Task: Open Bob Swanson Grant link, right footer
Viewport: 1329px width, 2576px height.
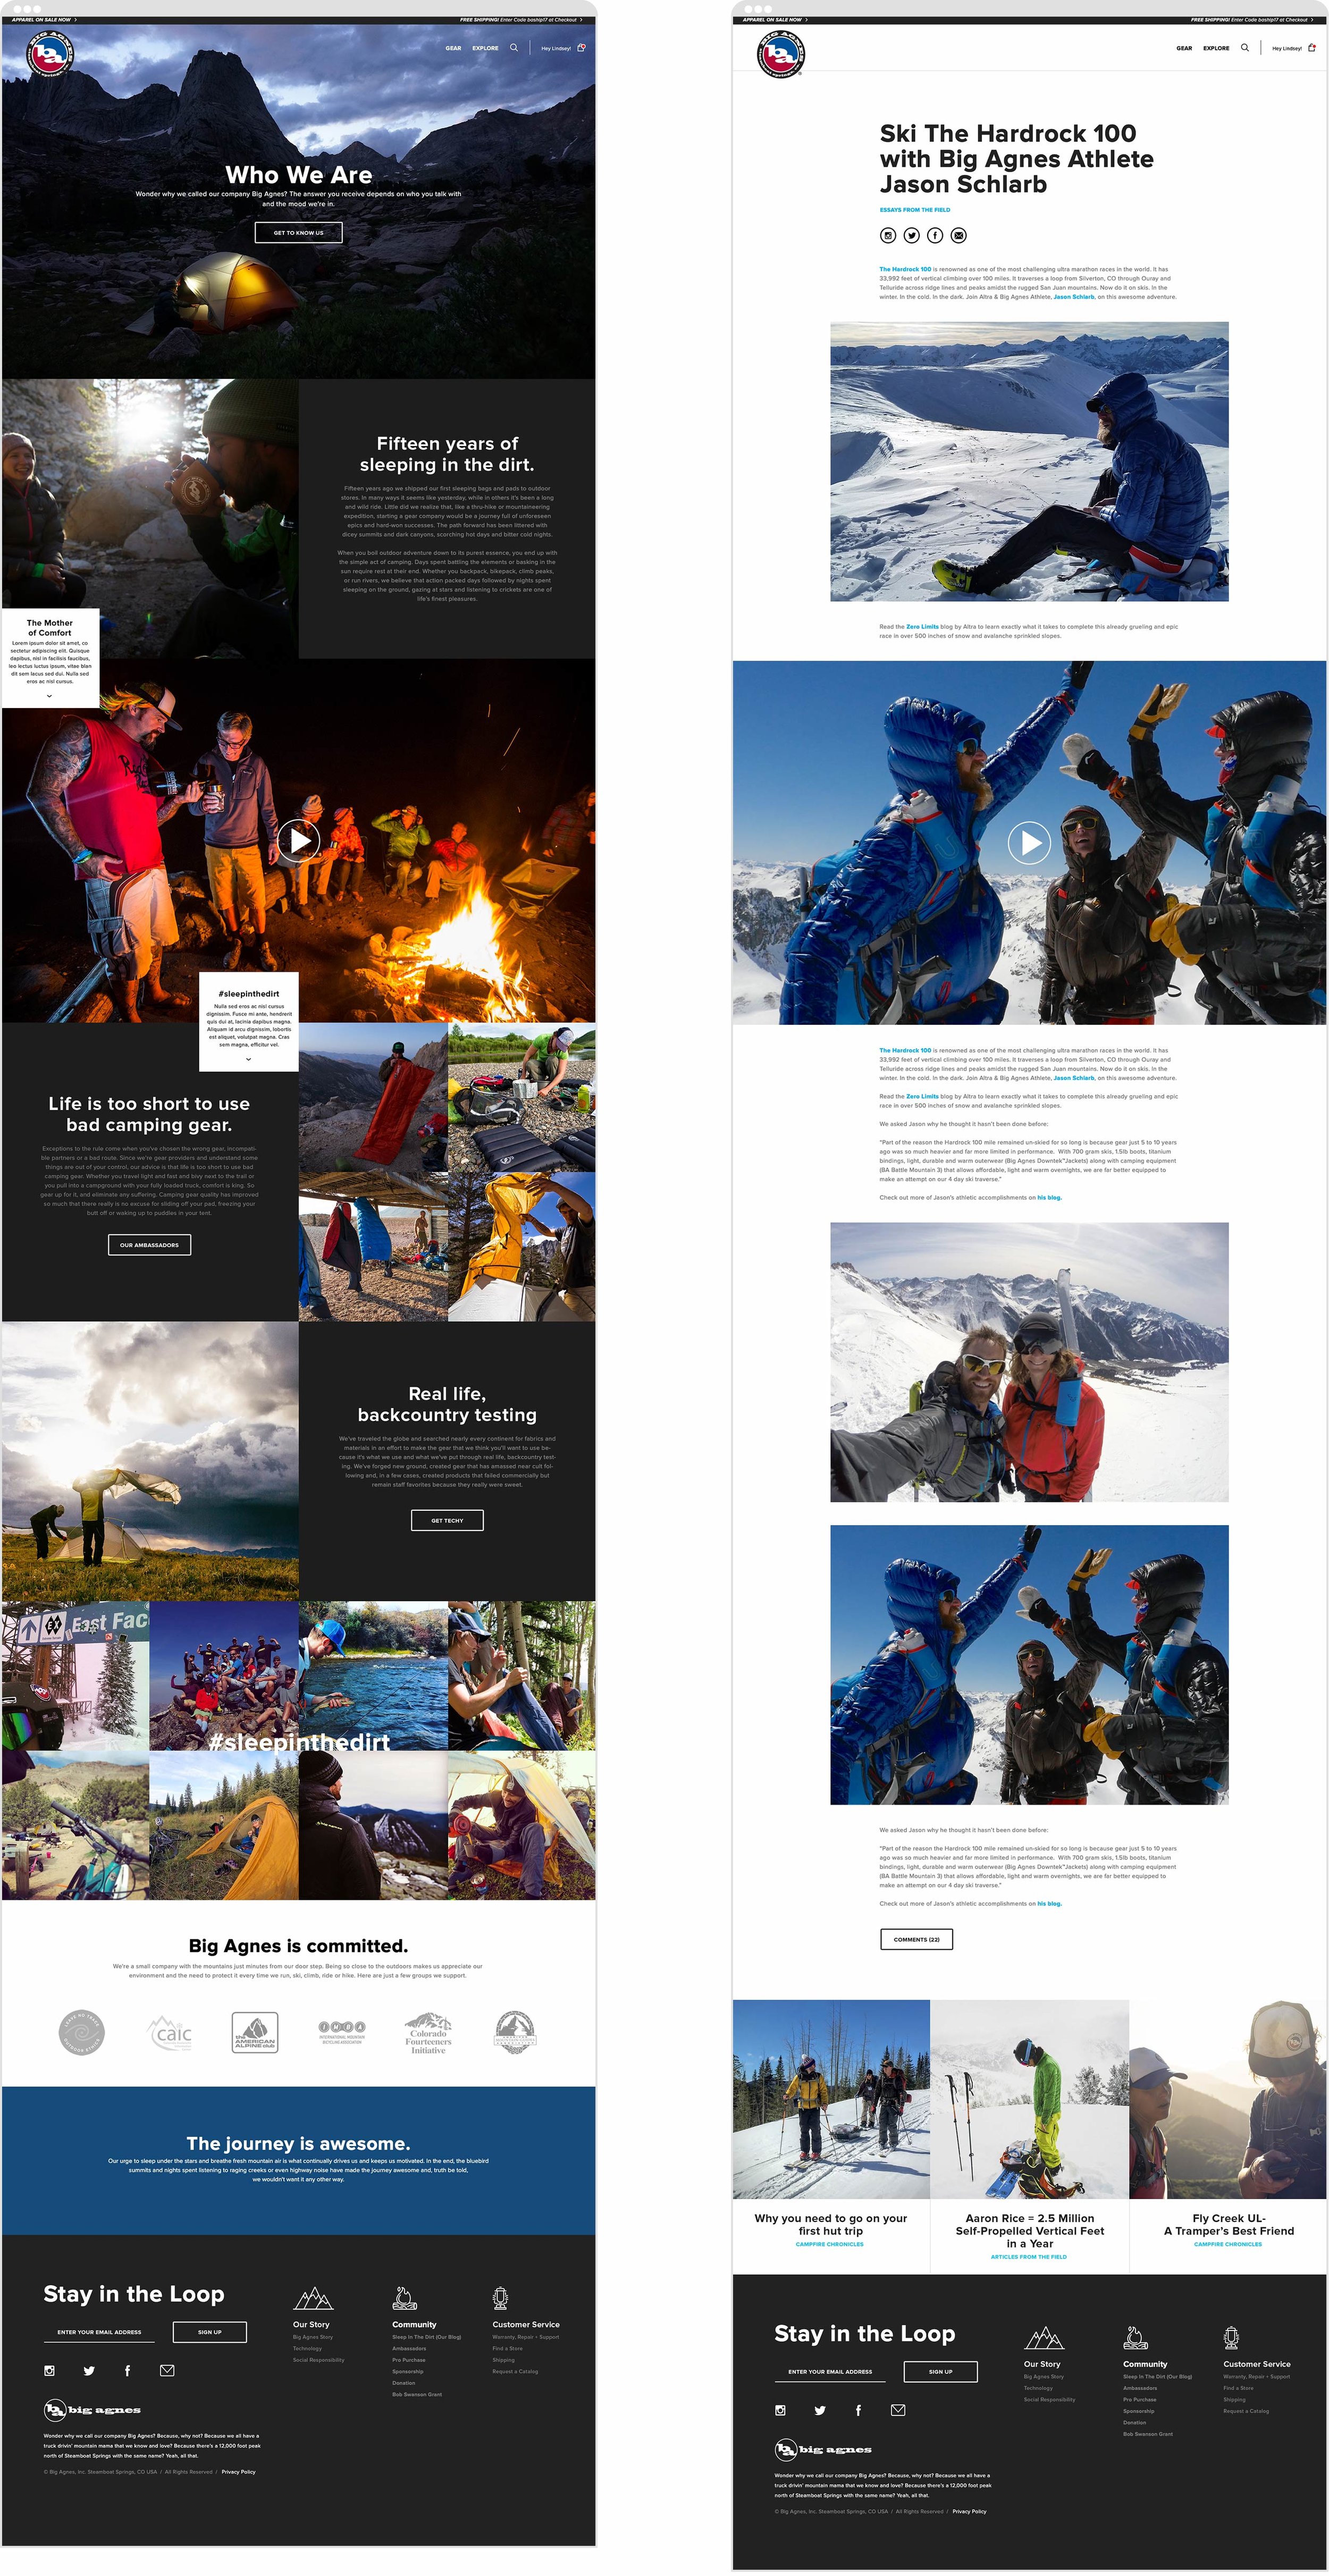Action: point(1148,2434)
